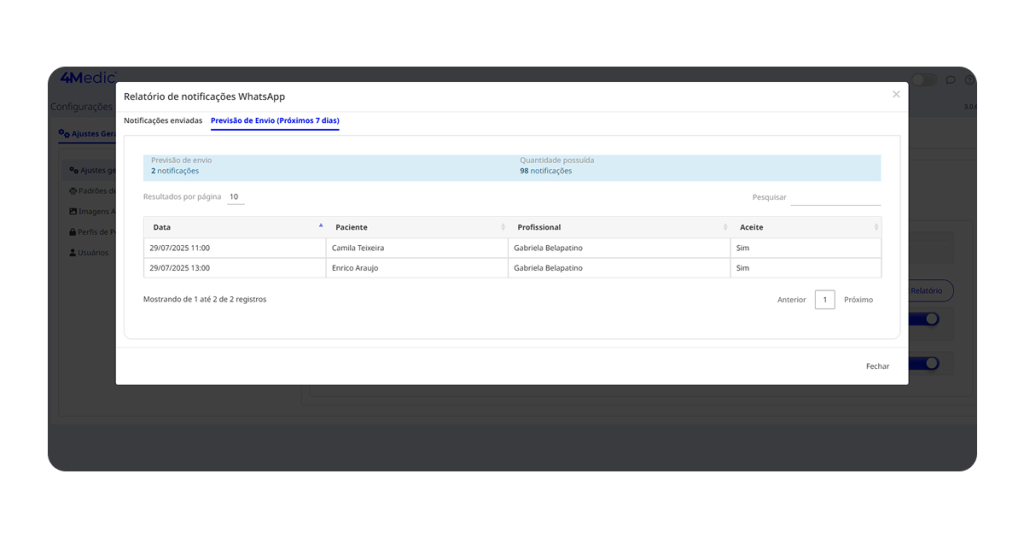The width and height of the screenshot is (1024, 538).
Task: Toggle the upper blue switch in background
Action: point(924,319)
